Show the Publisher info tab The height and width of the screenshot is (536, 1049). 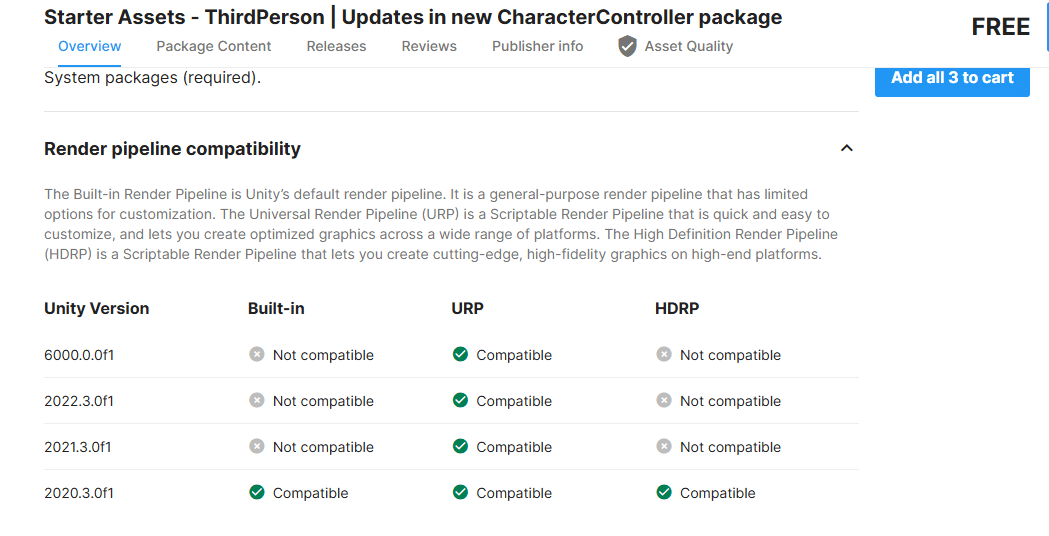click(537, 46)
